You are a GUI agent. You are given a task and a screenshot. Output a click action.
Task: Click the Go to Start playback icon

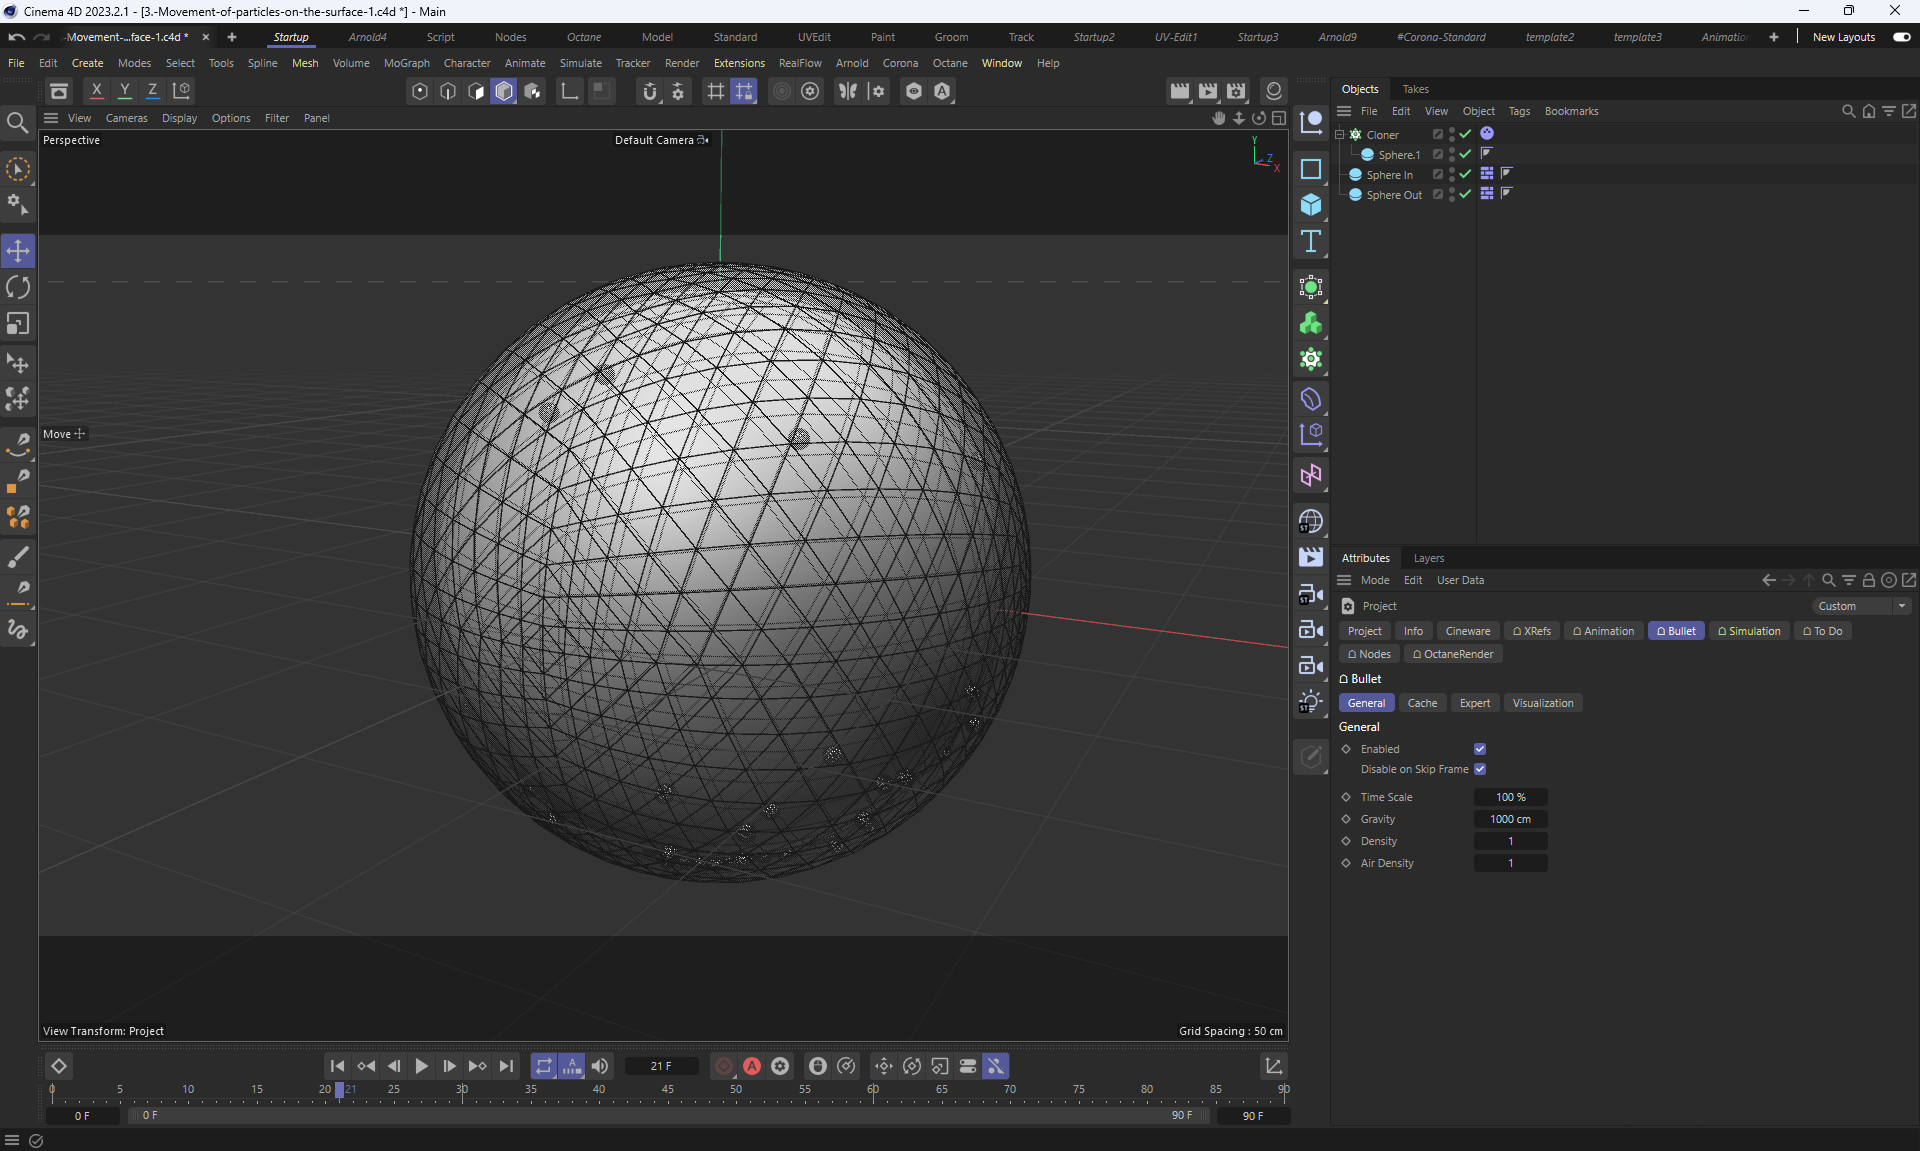tap(337, 1066)
